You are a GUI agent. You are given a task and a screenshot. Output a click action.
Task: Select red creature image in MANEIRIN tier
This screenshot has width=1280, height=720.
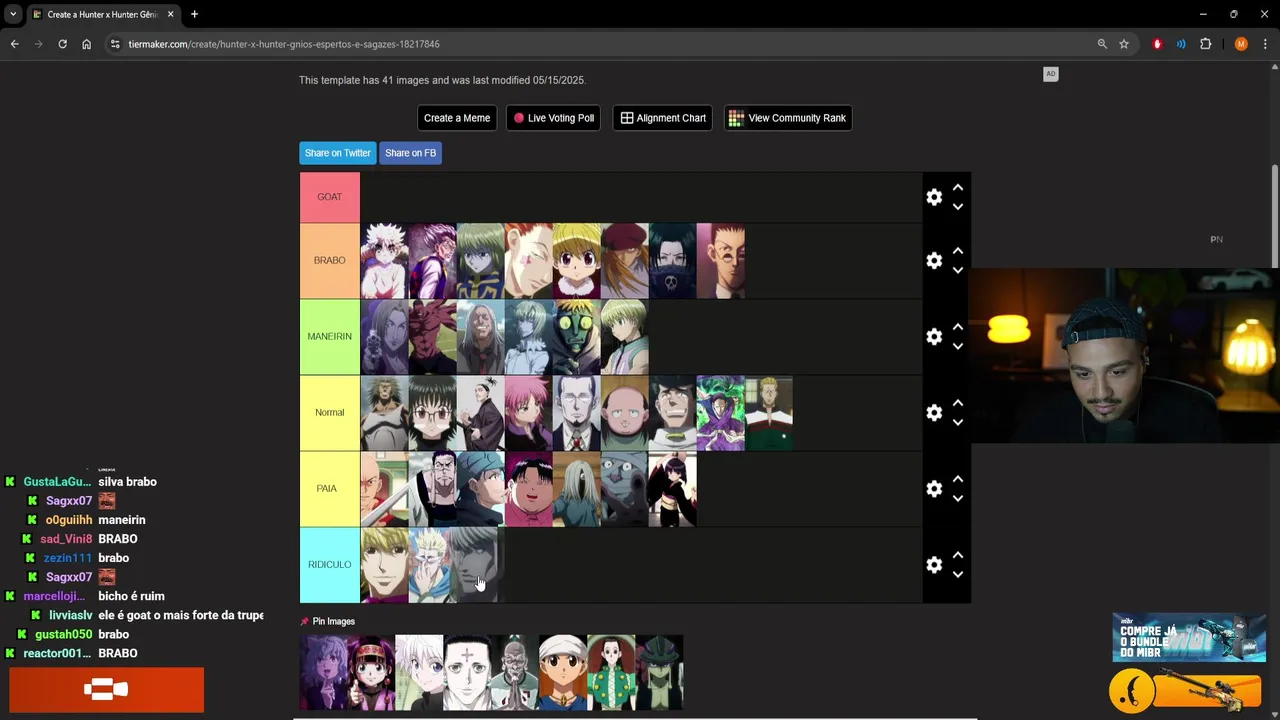click(x=433, y=337)
